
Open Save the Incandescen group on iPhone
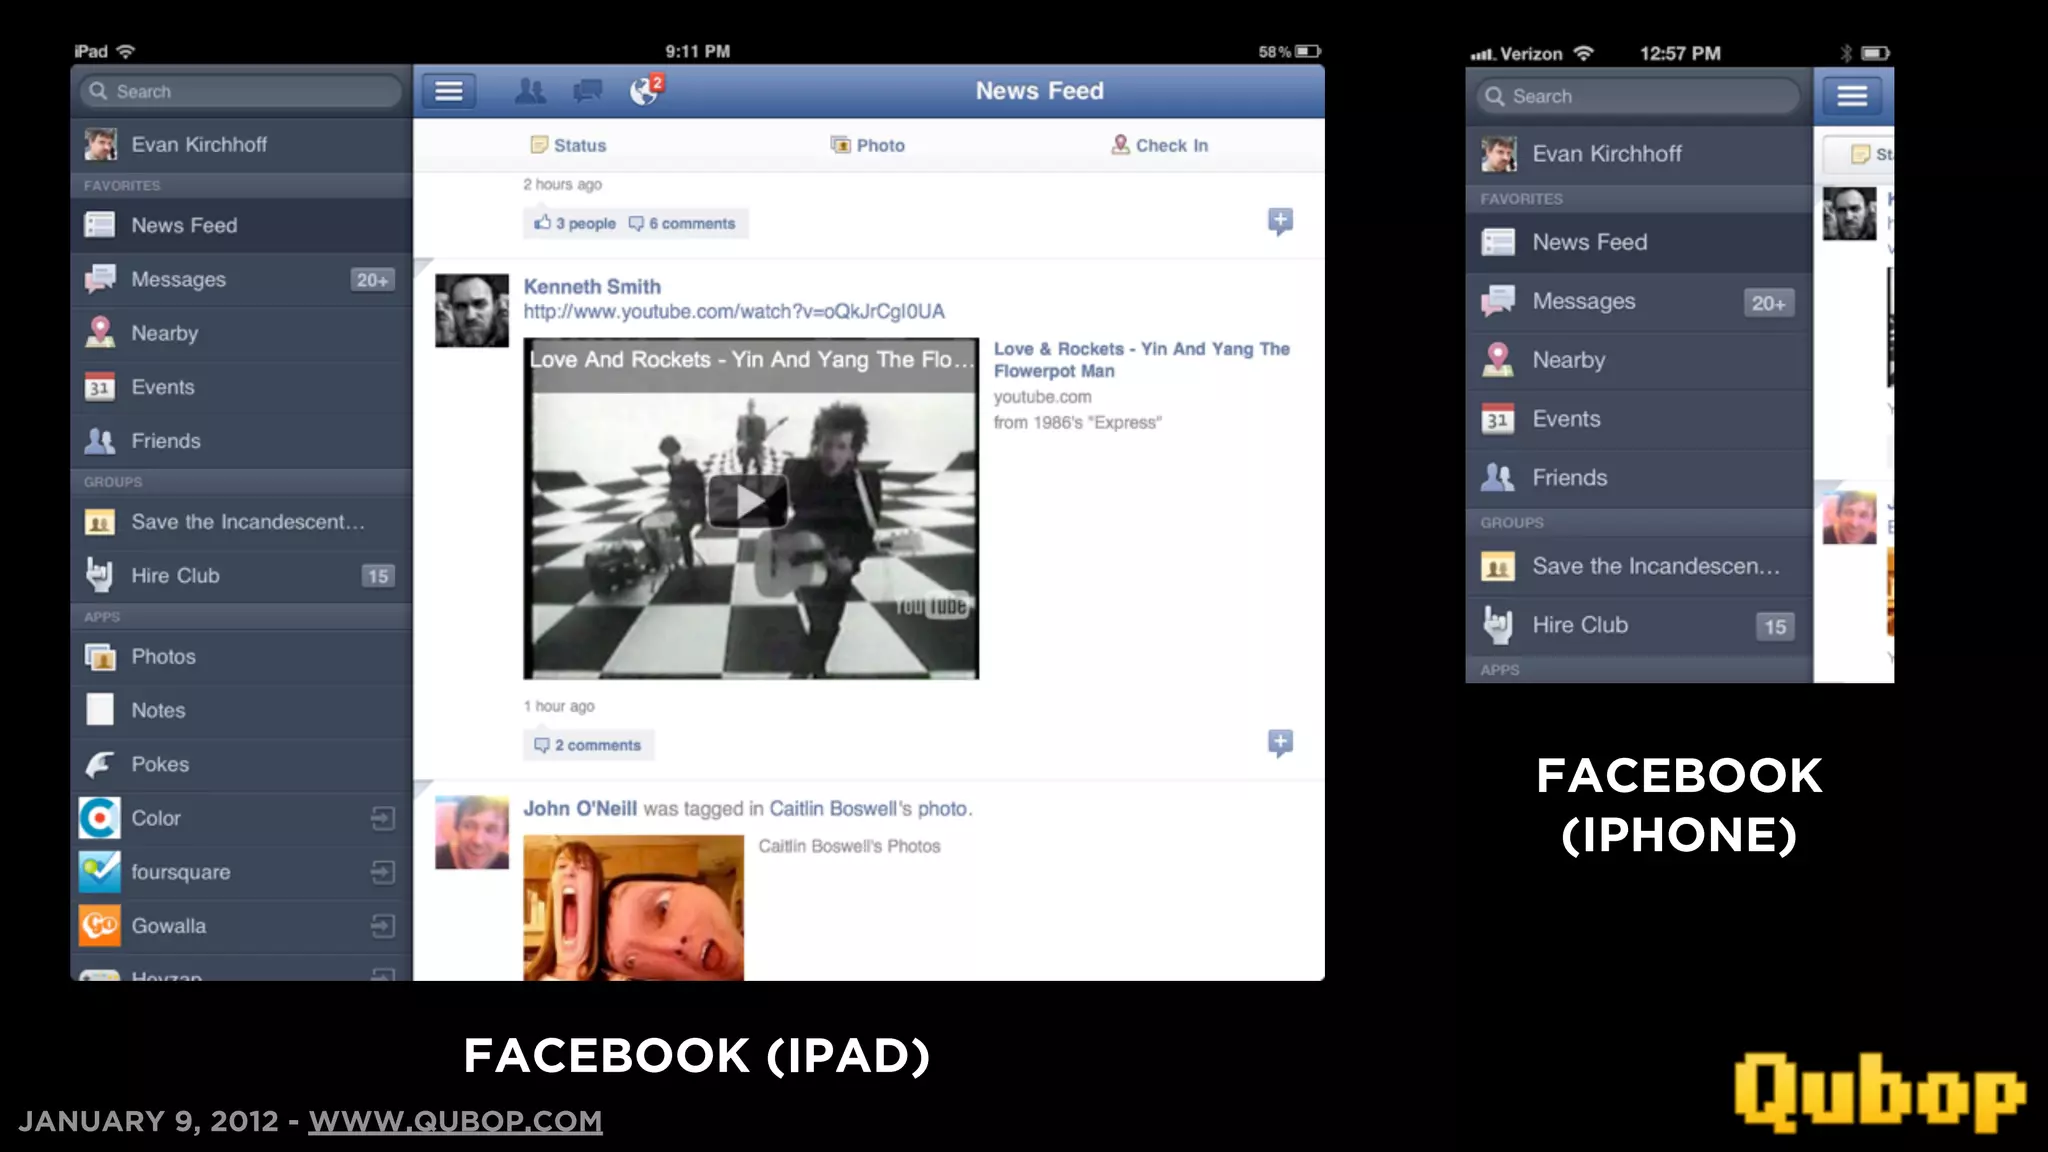point(1639,566)
